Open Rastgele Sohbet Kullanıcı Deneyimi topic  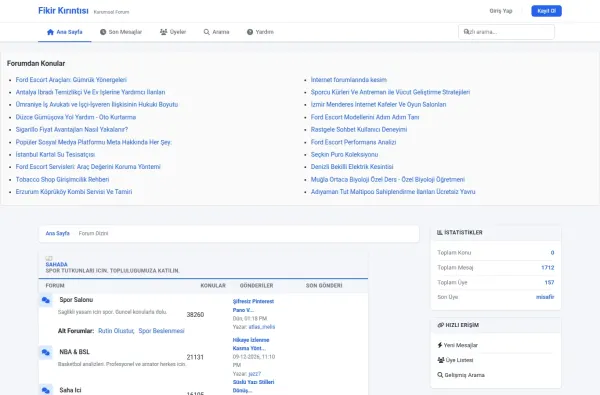[359, 129]
